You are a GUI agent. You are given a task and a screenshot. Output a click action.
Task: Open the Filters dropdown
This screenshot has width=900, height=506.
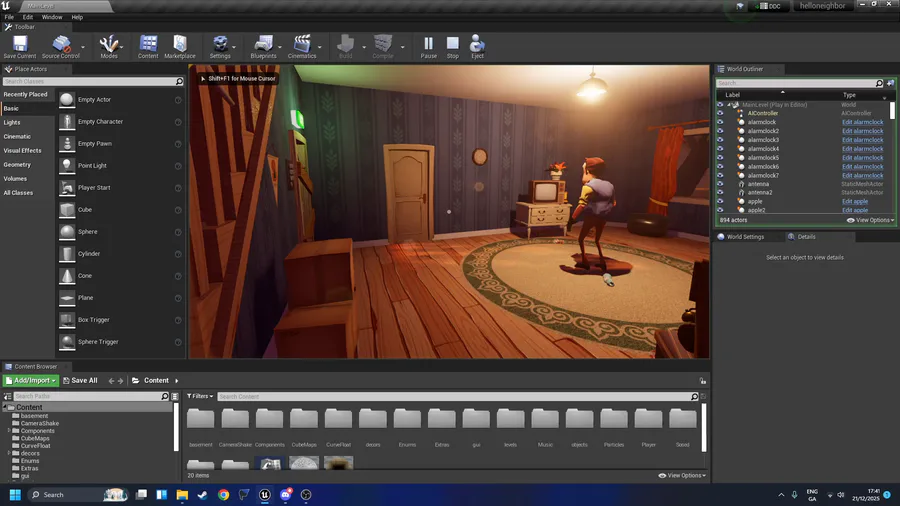[200, 396]
